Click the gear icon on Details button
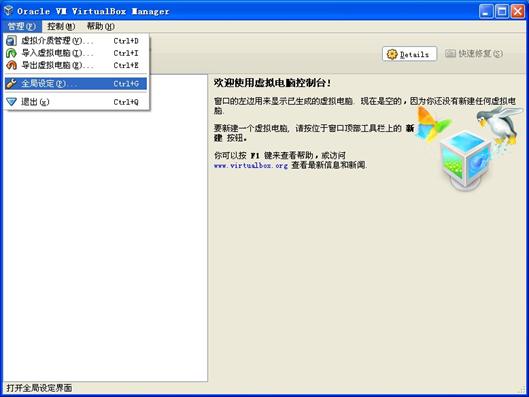This screenshot has width=529, height=397. click(392, 54)
